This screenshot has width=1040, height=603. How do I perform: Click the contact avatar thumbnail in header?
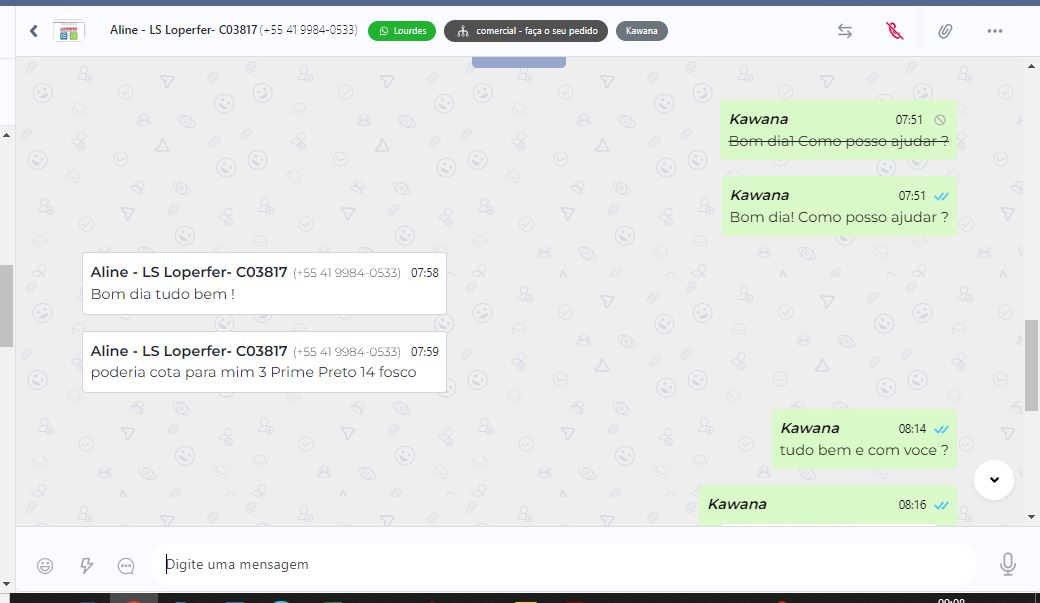coord(69,31)
